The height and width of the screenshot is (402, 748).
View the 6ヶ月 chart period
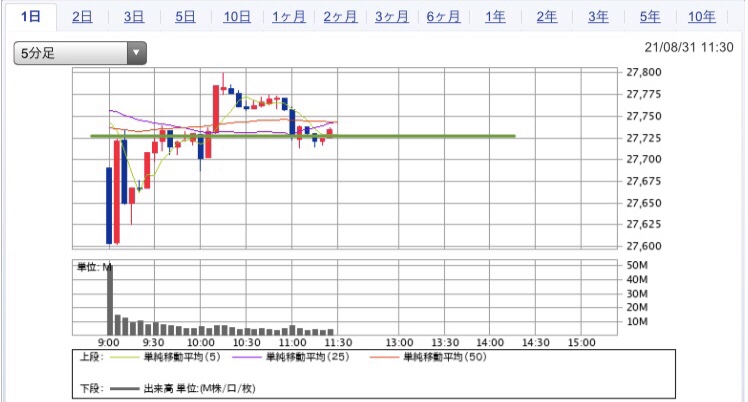click(x=443, y=17)
